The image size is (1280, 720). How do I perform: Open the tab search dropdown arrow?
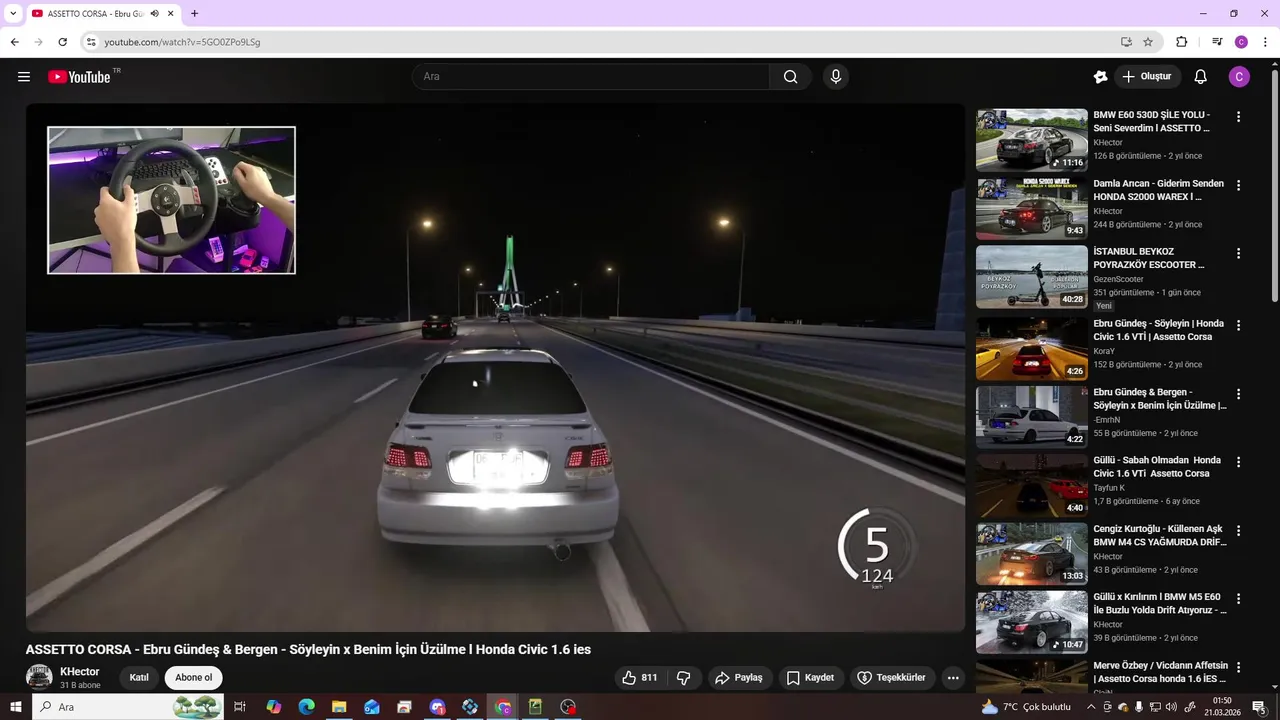[x=13, y=14]
